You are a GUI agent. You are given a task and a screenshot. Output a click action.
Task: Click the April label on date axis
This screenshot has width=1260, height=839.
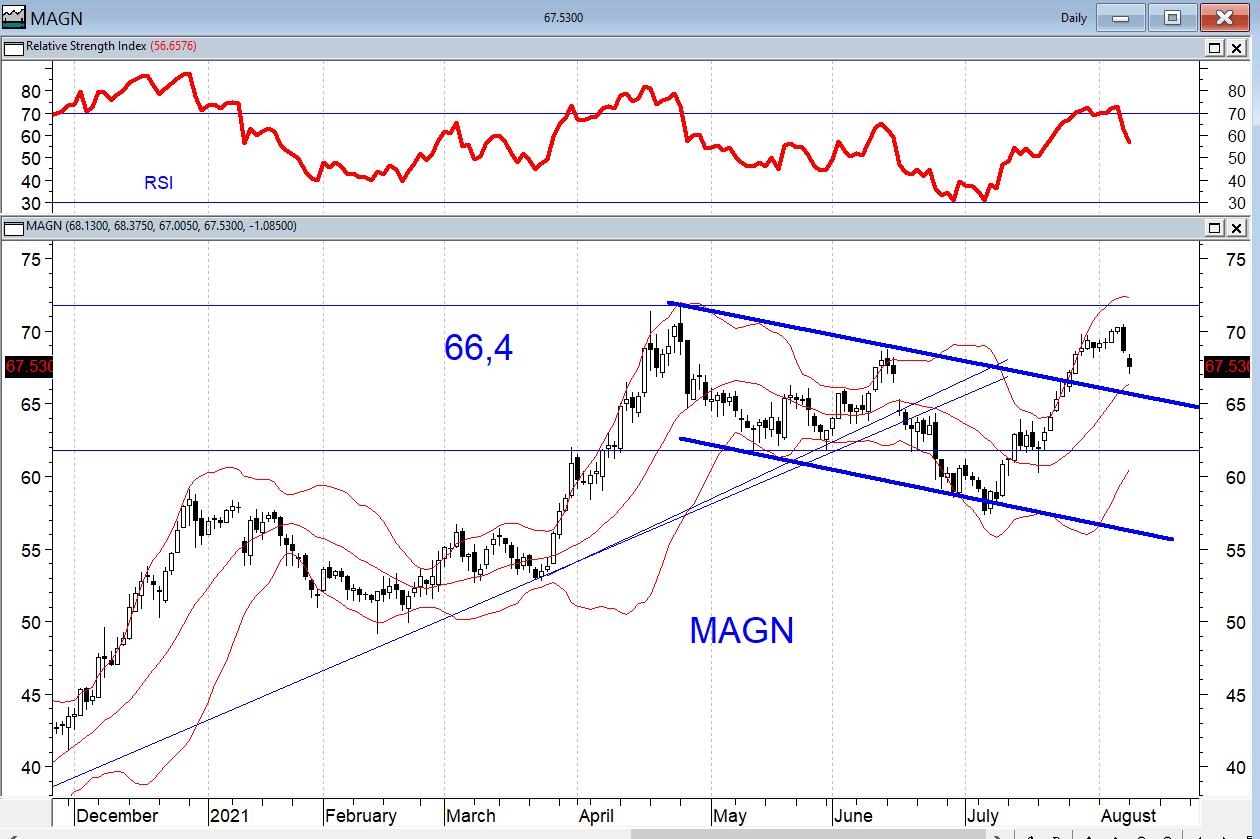click(597, 816)
